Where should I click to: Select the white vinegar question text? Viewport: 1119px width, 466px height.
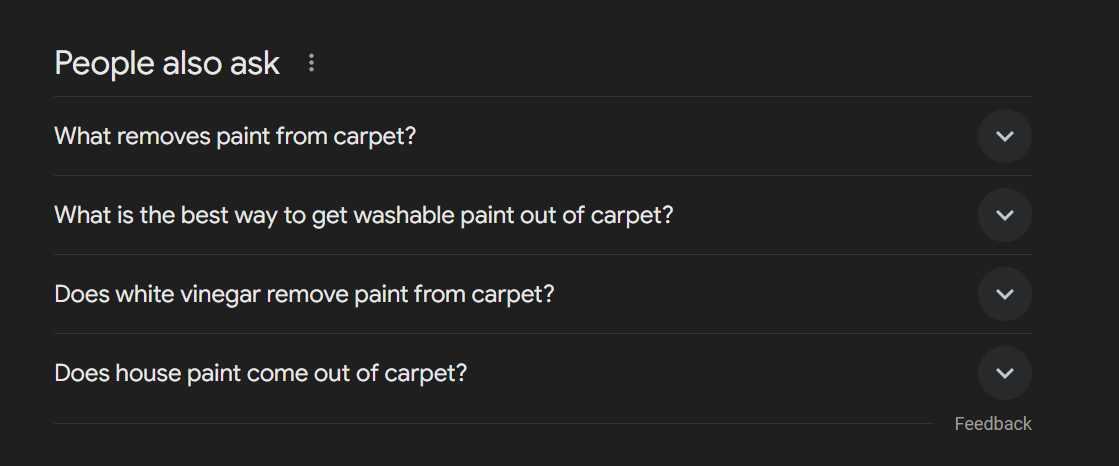304,294
